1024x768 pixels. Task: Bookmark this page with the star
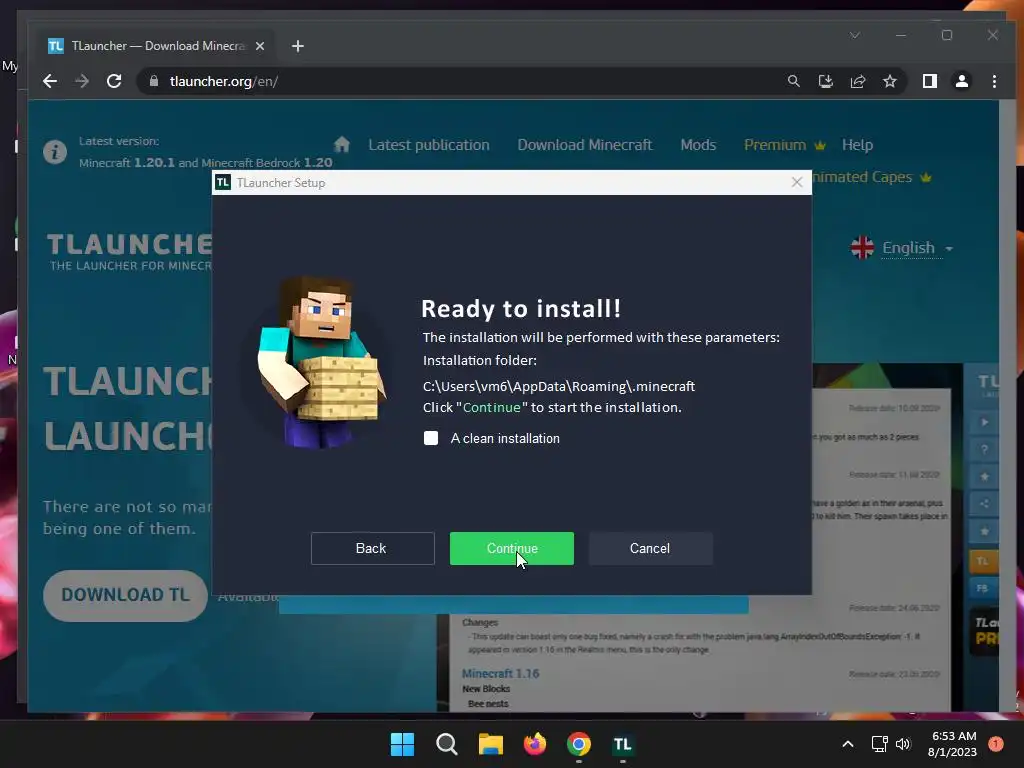pos(889,81)
